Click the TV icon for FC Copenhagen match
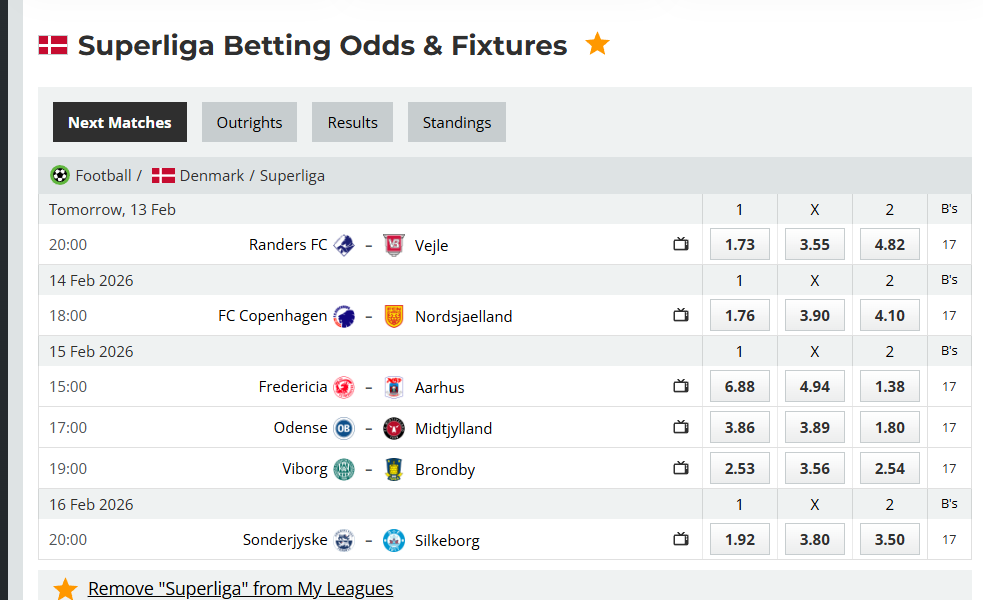The width and height of the screenshot is (983, 600). pyautogui.click(x=681, y=315)
